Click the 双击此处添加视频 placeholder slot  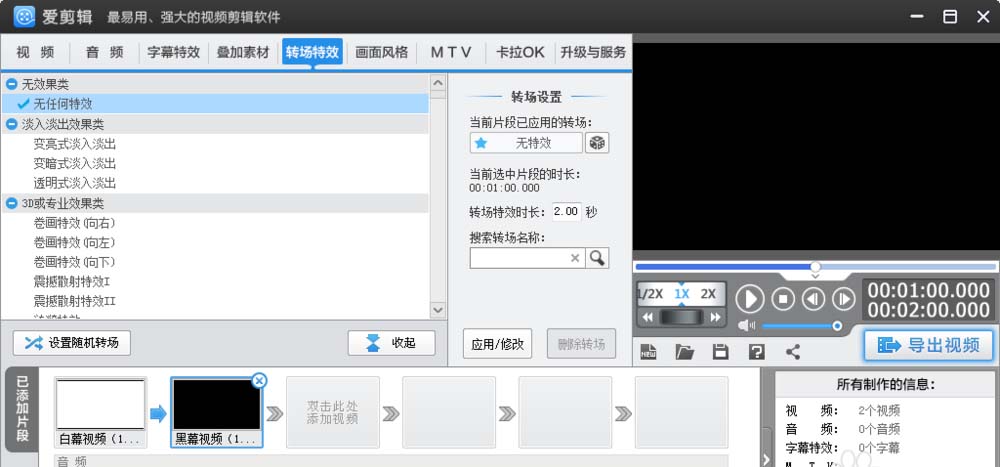(332, 412)
